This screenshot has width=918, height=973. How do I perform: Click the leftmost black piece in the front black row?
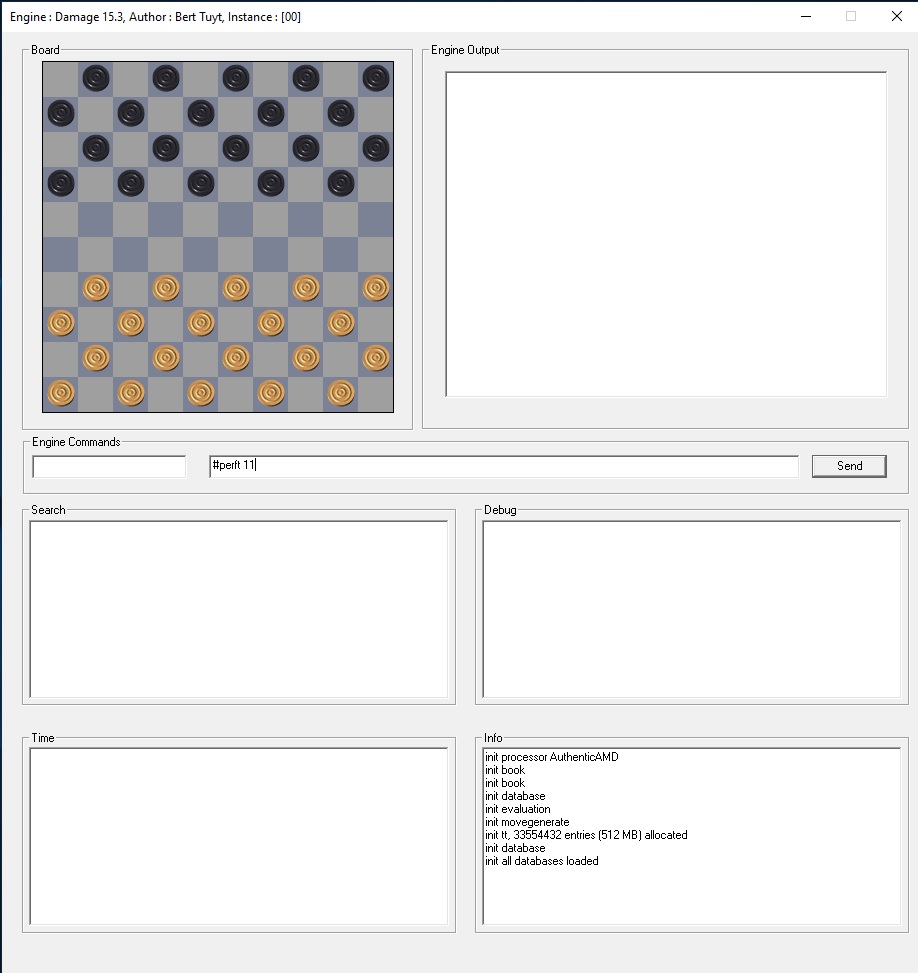pos(61,183)
